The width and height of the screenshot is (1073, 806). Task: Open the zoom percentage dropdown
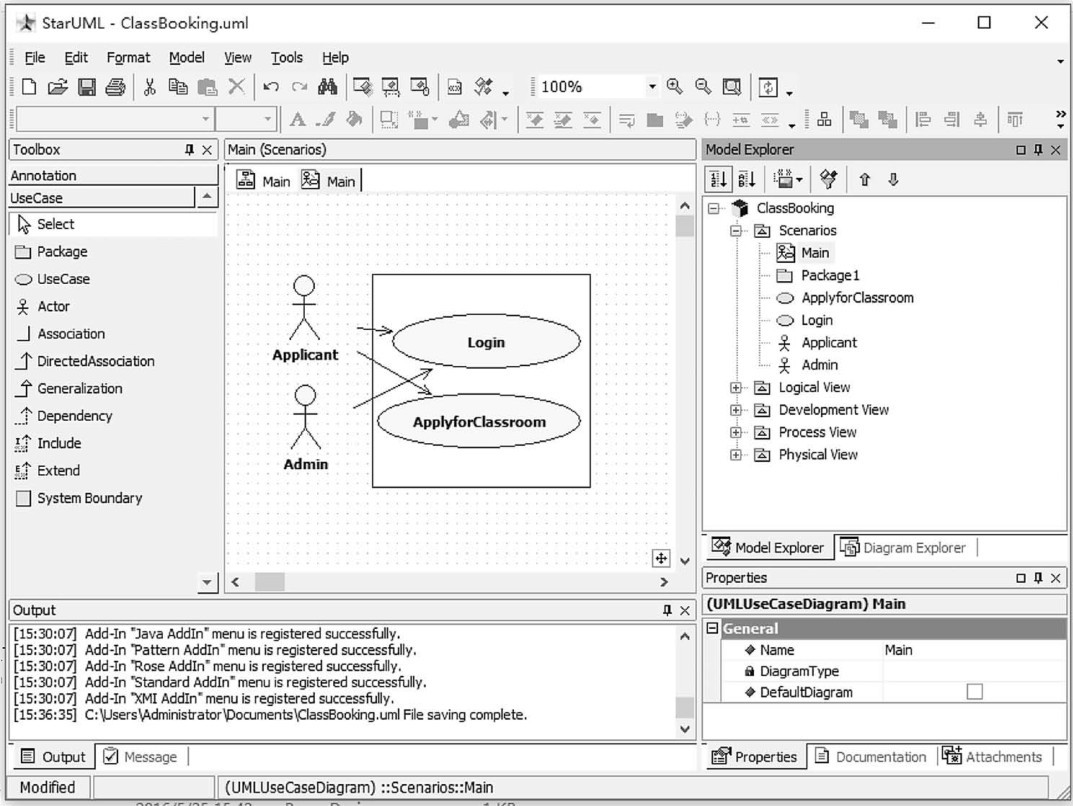pos(652,86)
